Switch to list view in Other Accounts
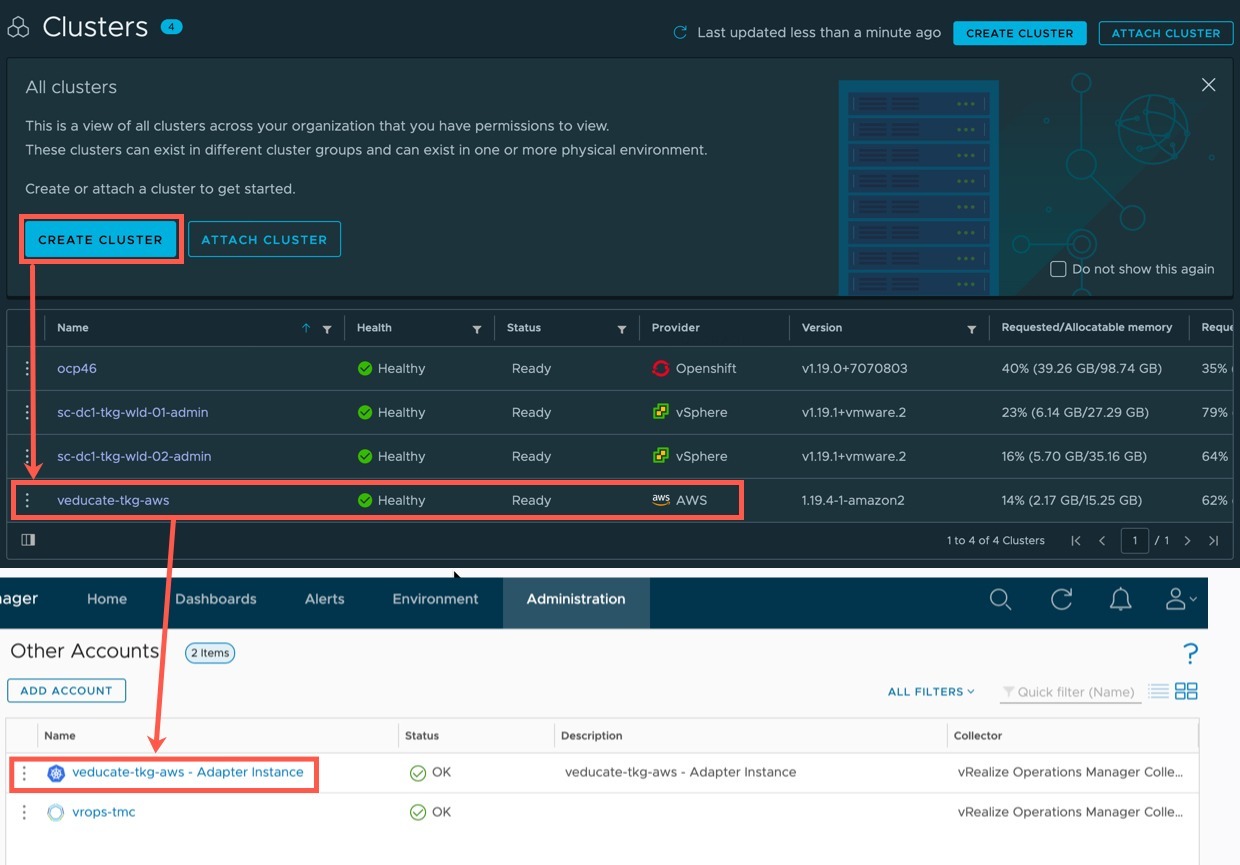Viewport: 1240px width, 865px height. pyautogui.click(x=1159, y=691)
